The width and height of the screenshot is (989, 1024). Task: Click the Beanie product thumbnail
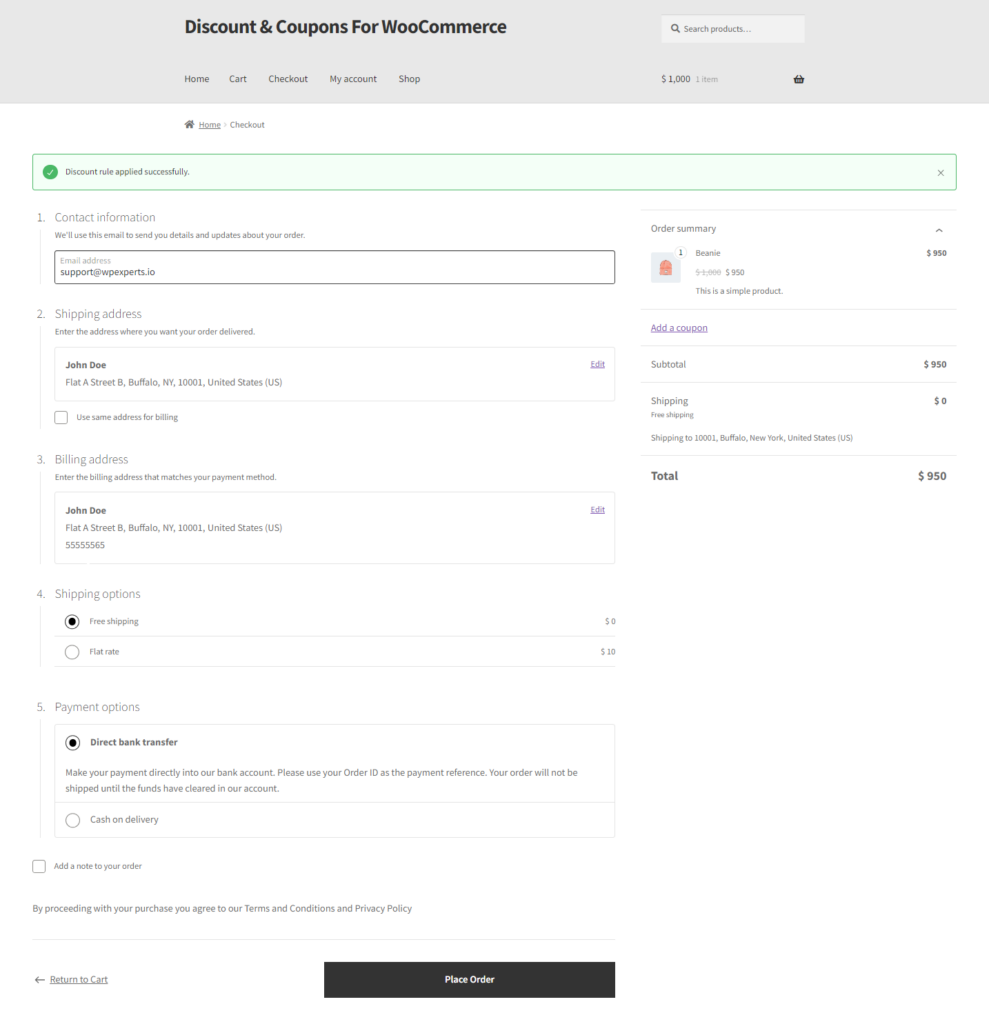pos(666,267)
